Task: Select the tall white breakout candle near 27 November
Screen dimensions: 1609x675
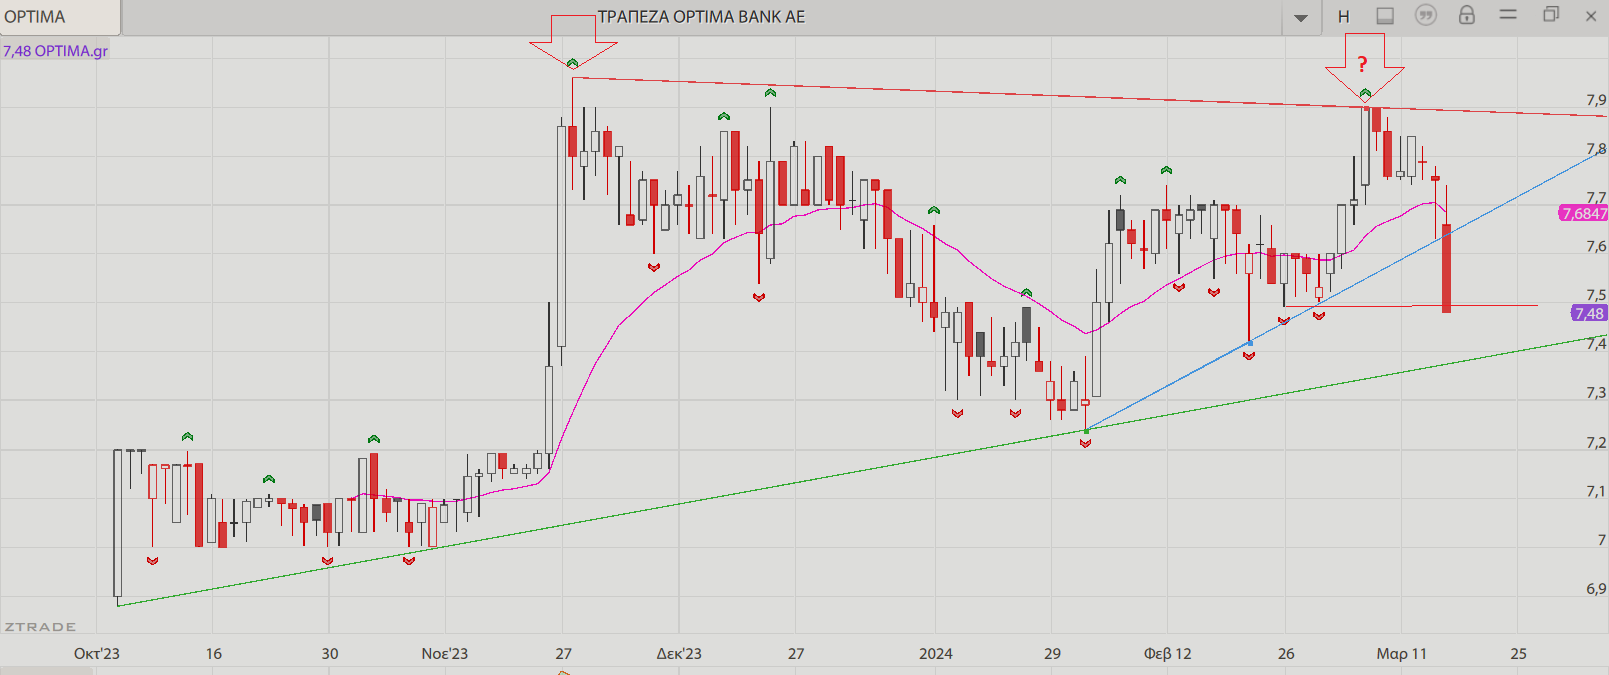Action: (x=561, y=235)
